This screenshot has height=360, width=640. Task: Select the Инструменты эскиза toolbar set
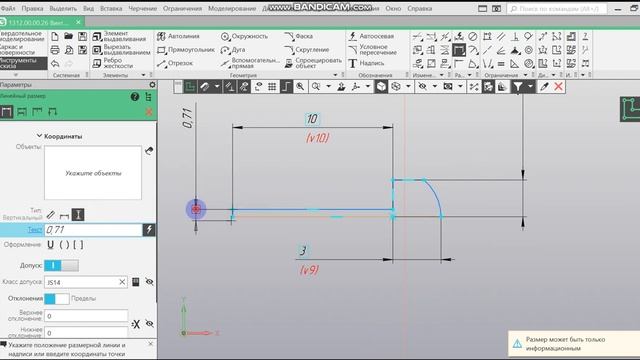pos(22,63)
